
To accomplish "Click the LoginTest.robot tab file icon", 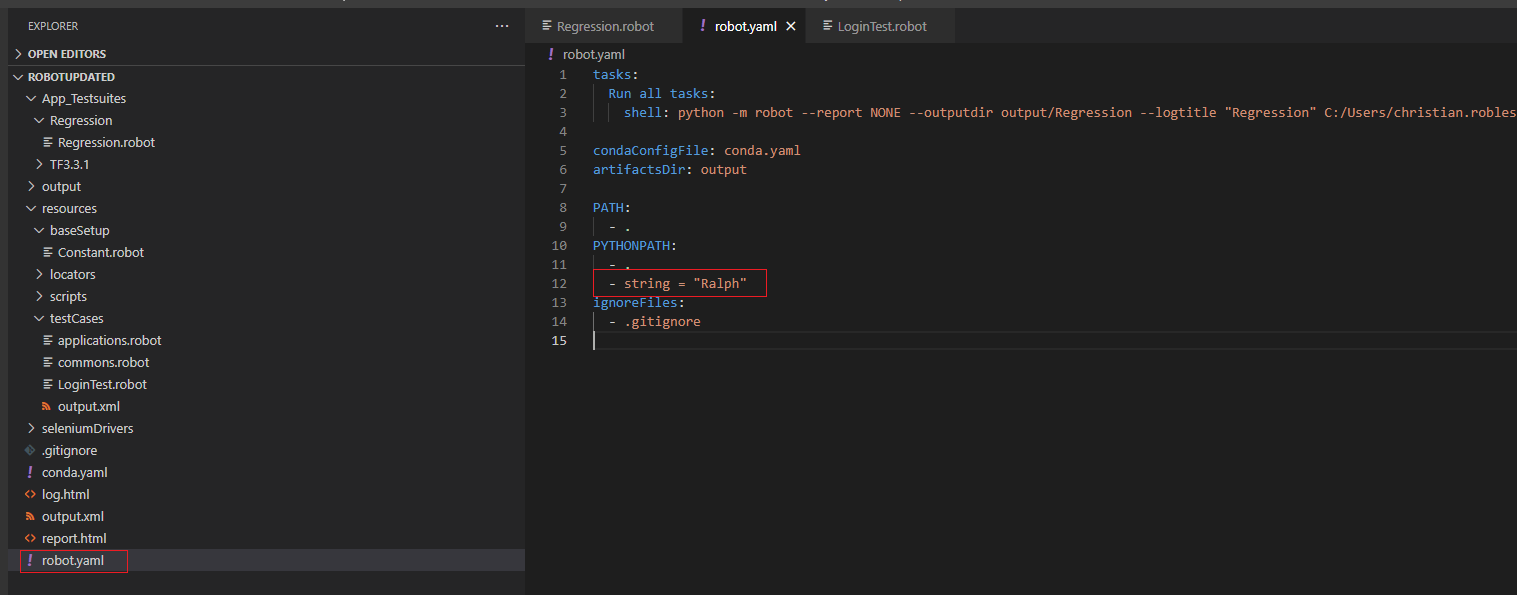I will 827,26.
